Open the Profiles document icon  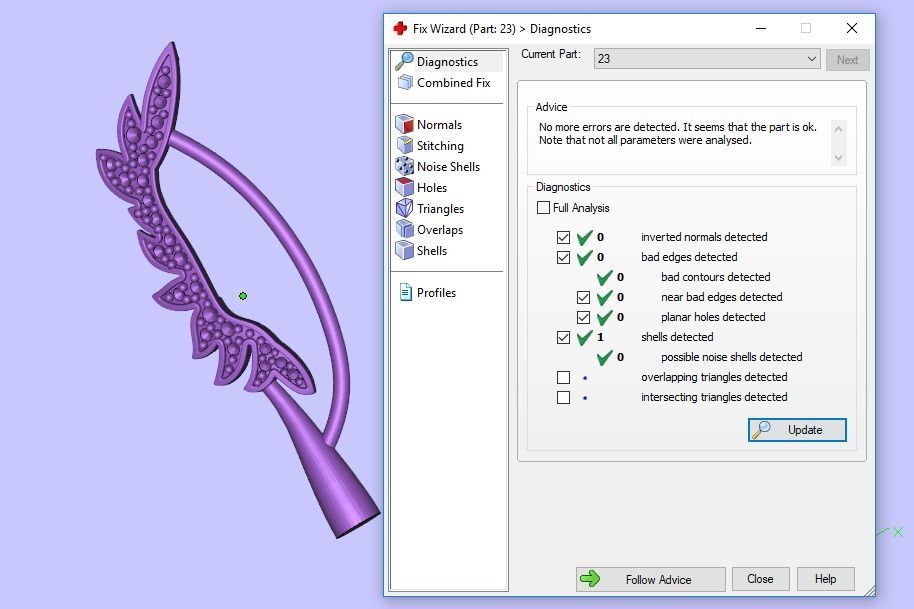405,292
